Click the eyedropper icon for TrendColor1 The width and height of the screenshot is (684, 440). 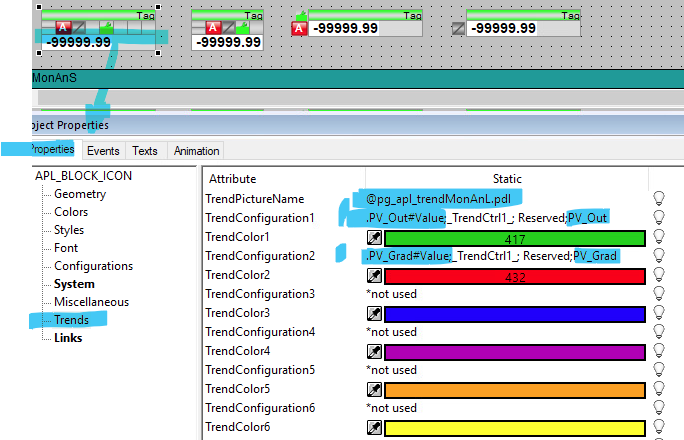tap(374, 237)
